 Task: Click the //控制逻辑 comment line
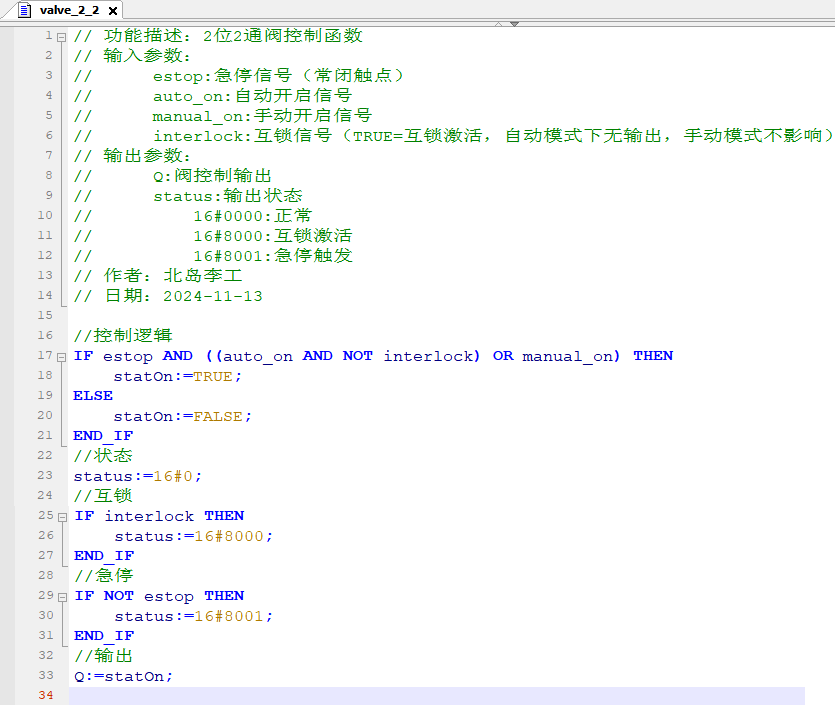tap(123, 336)
